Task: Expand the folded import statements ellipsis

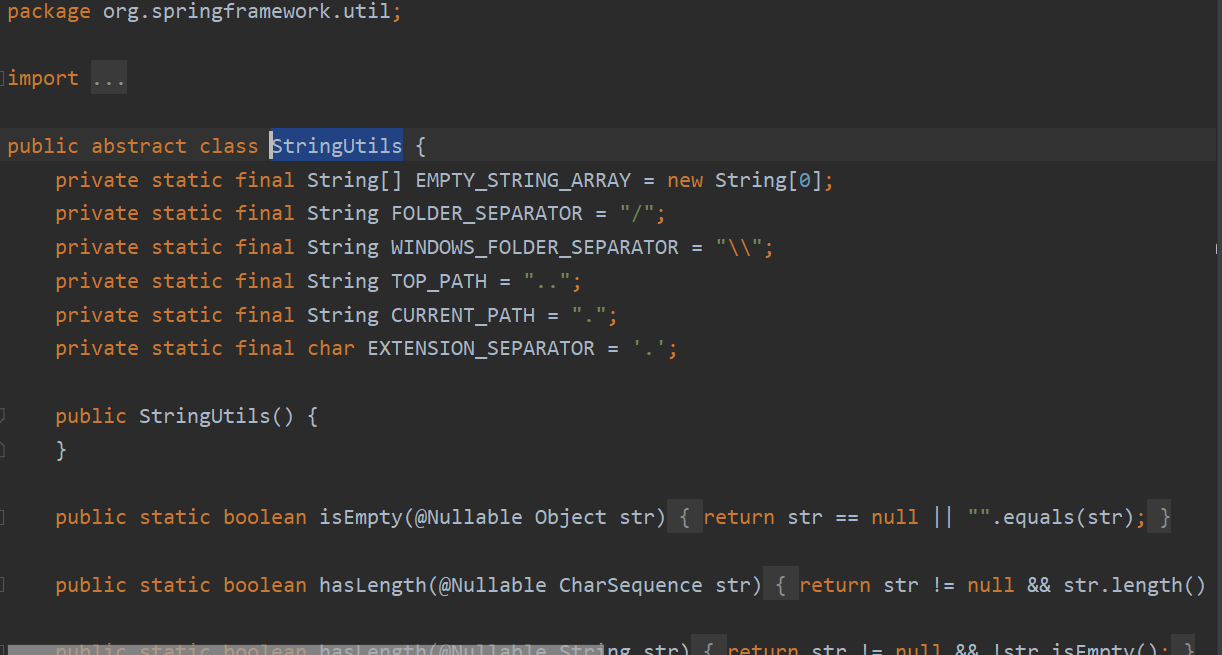Action: 109,79
